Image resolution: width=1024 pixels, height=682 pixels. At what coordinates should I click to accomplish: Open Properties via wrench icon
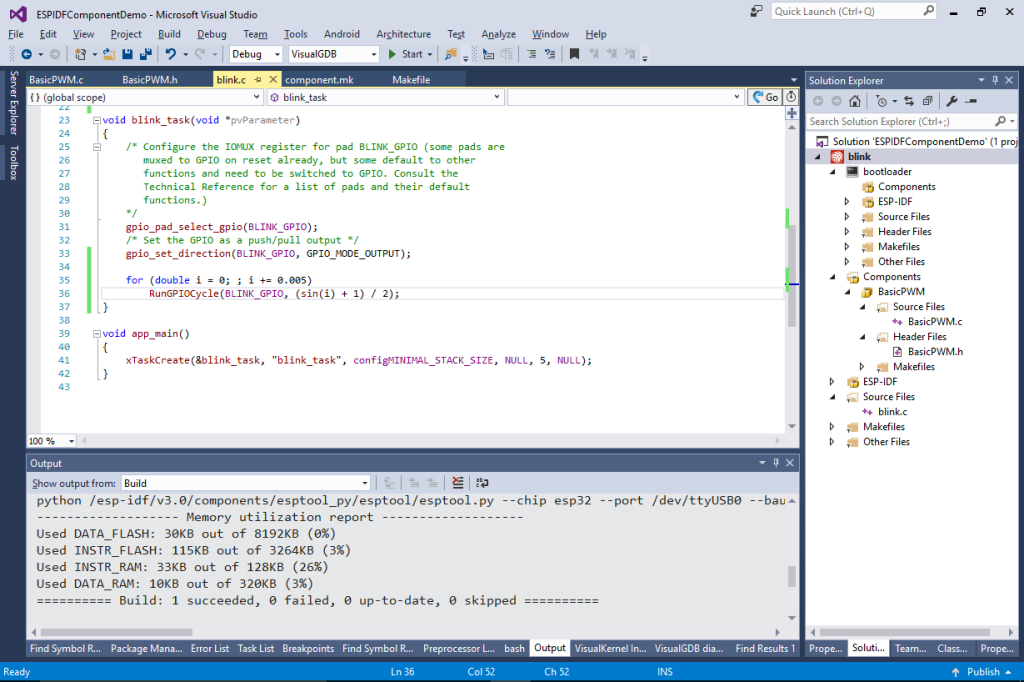pyautogui.click(x=952, y=101)
